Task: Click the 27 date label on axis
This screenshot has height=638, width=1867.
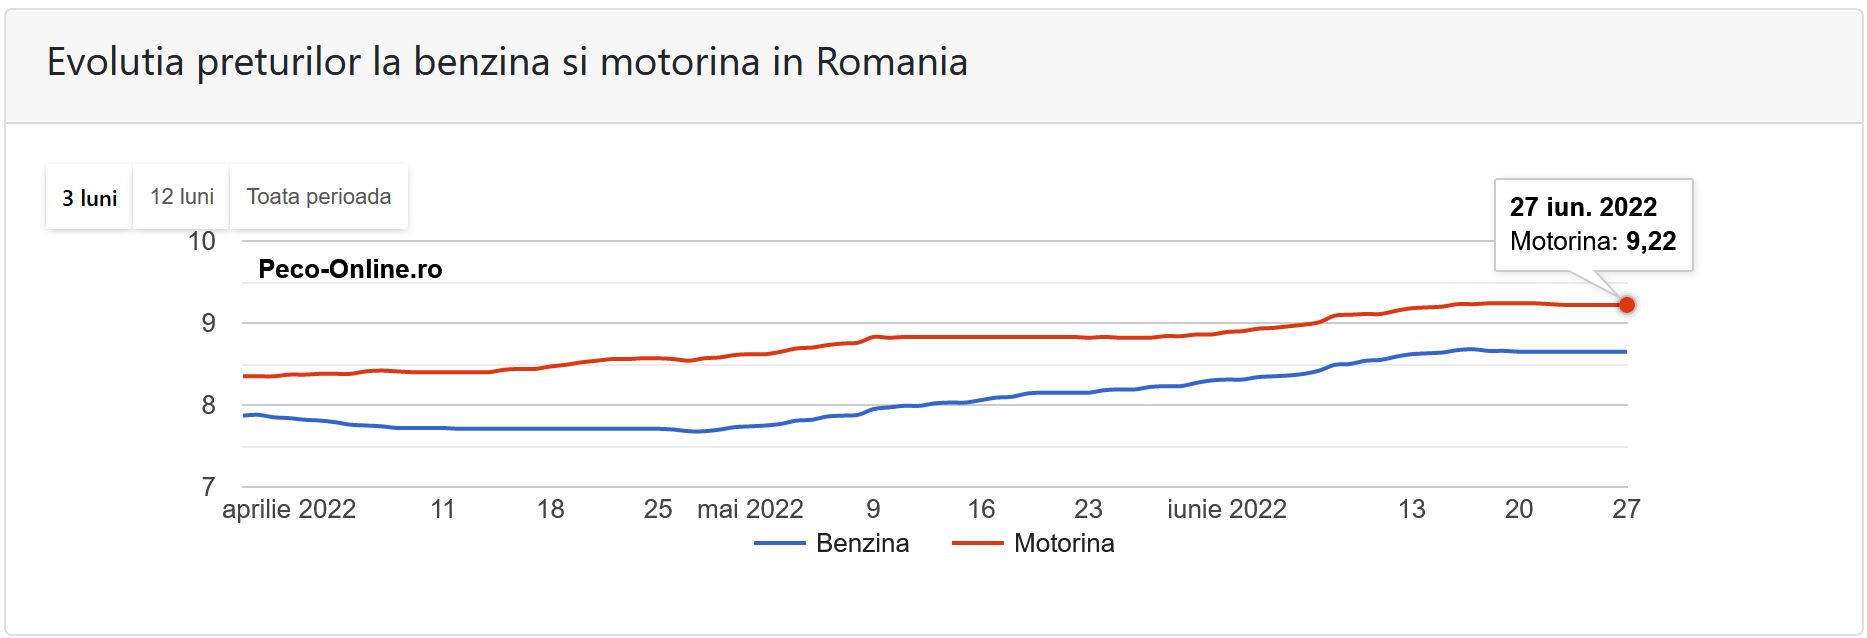Action: [1626, 509]
